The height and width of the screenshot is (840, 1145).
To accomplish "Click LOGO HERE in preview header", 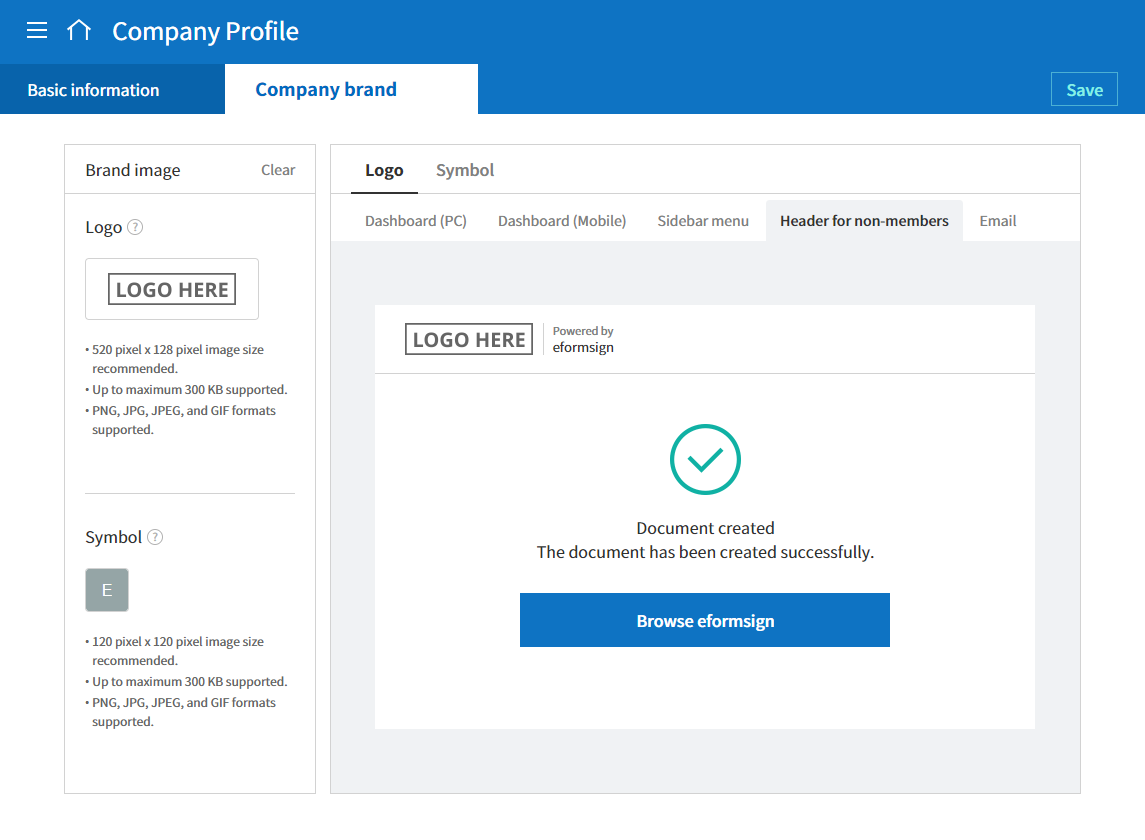I will coord(469,340).
